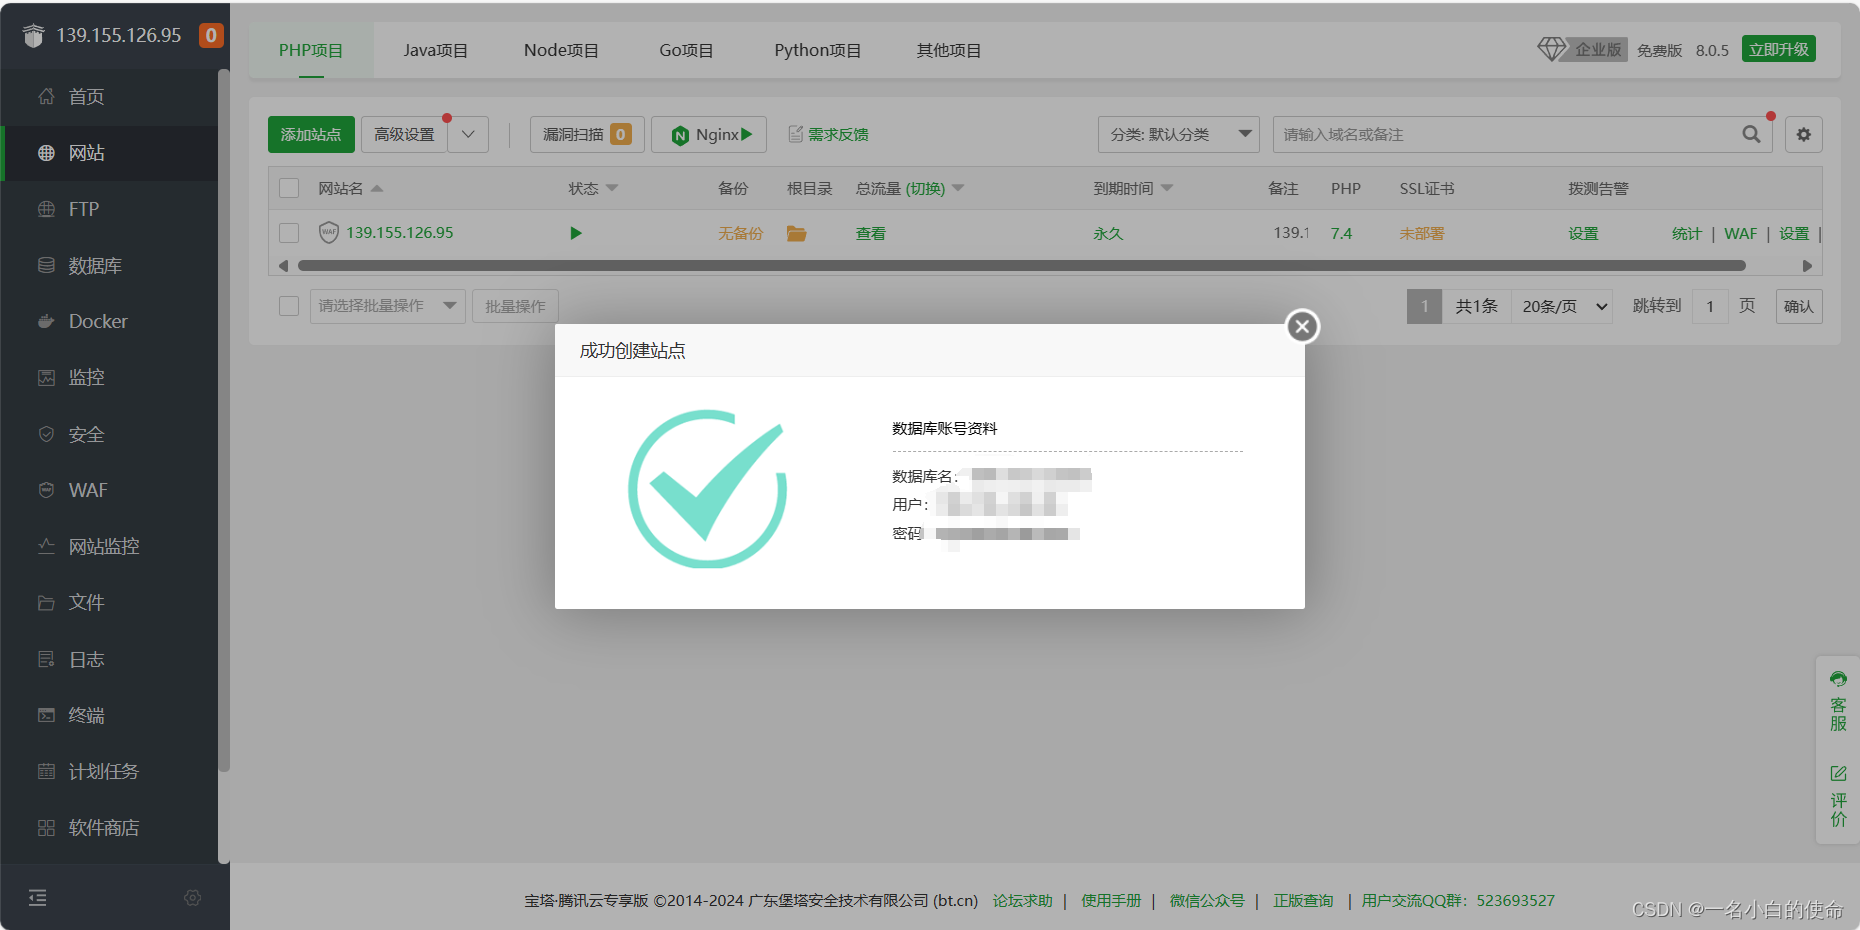Viewport: 1860px width, 930px height.
Task: Click the 计划任务 calendar icon
Action: pos(46,771)
